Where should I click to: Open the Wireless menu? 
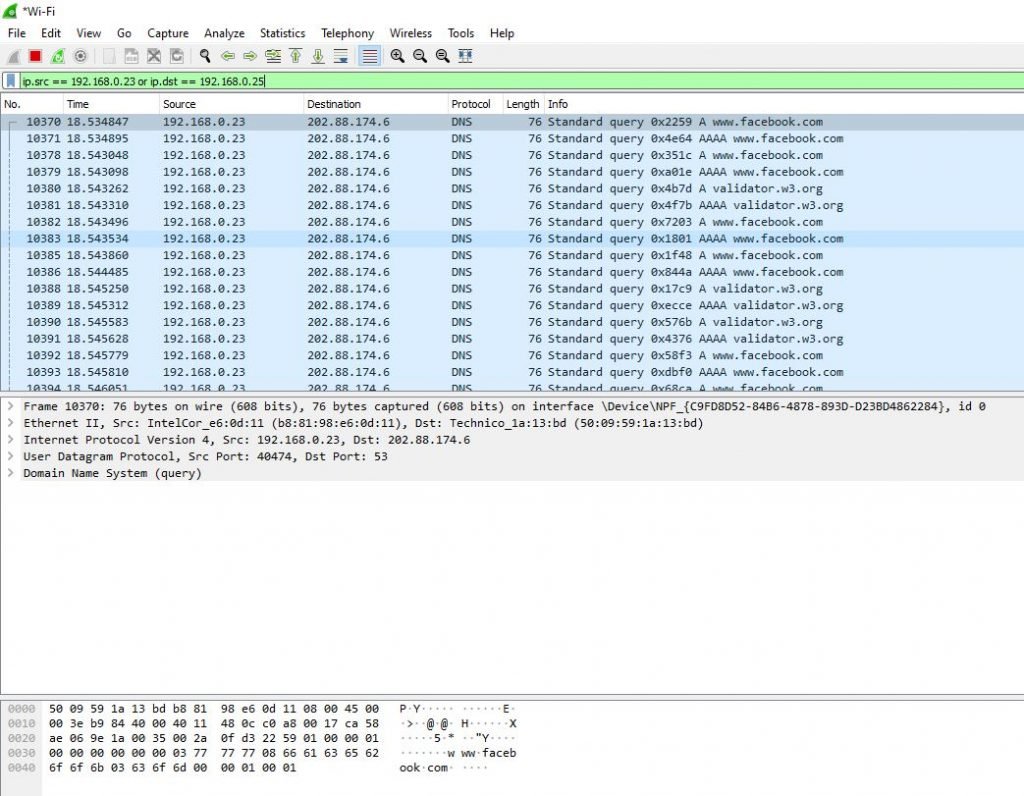411,33
